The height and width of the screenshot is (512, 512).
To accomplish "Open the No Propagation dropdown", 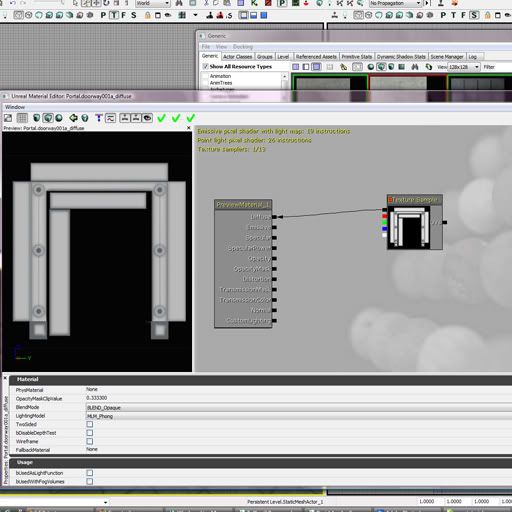I will tap(395, 3).
